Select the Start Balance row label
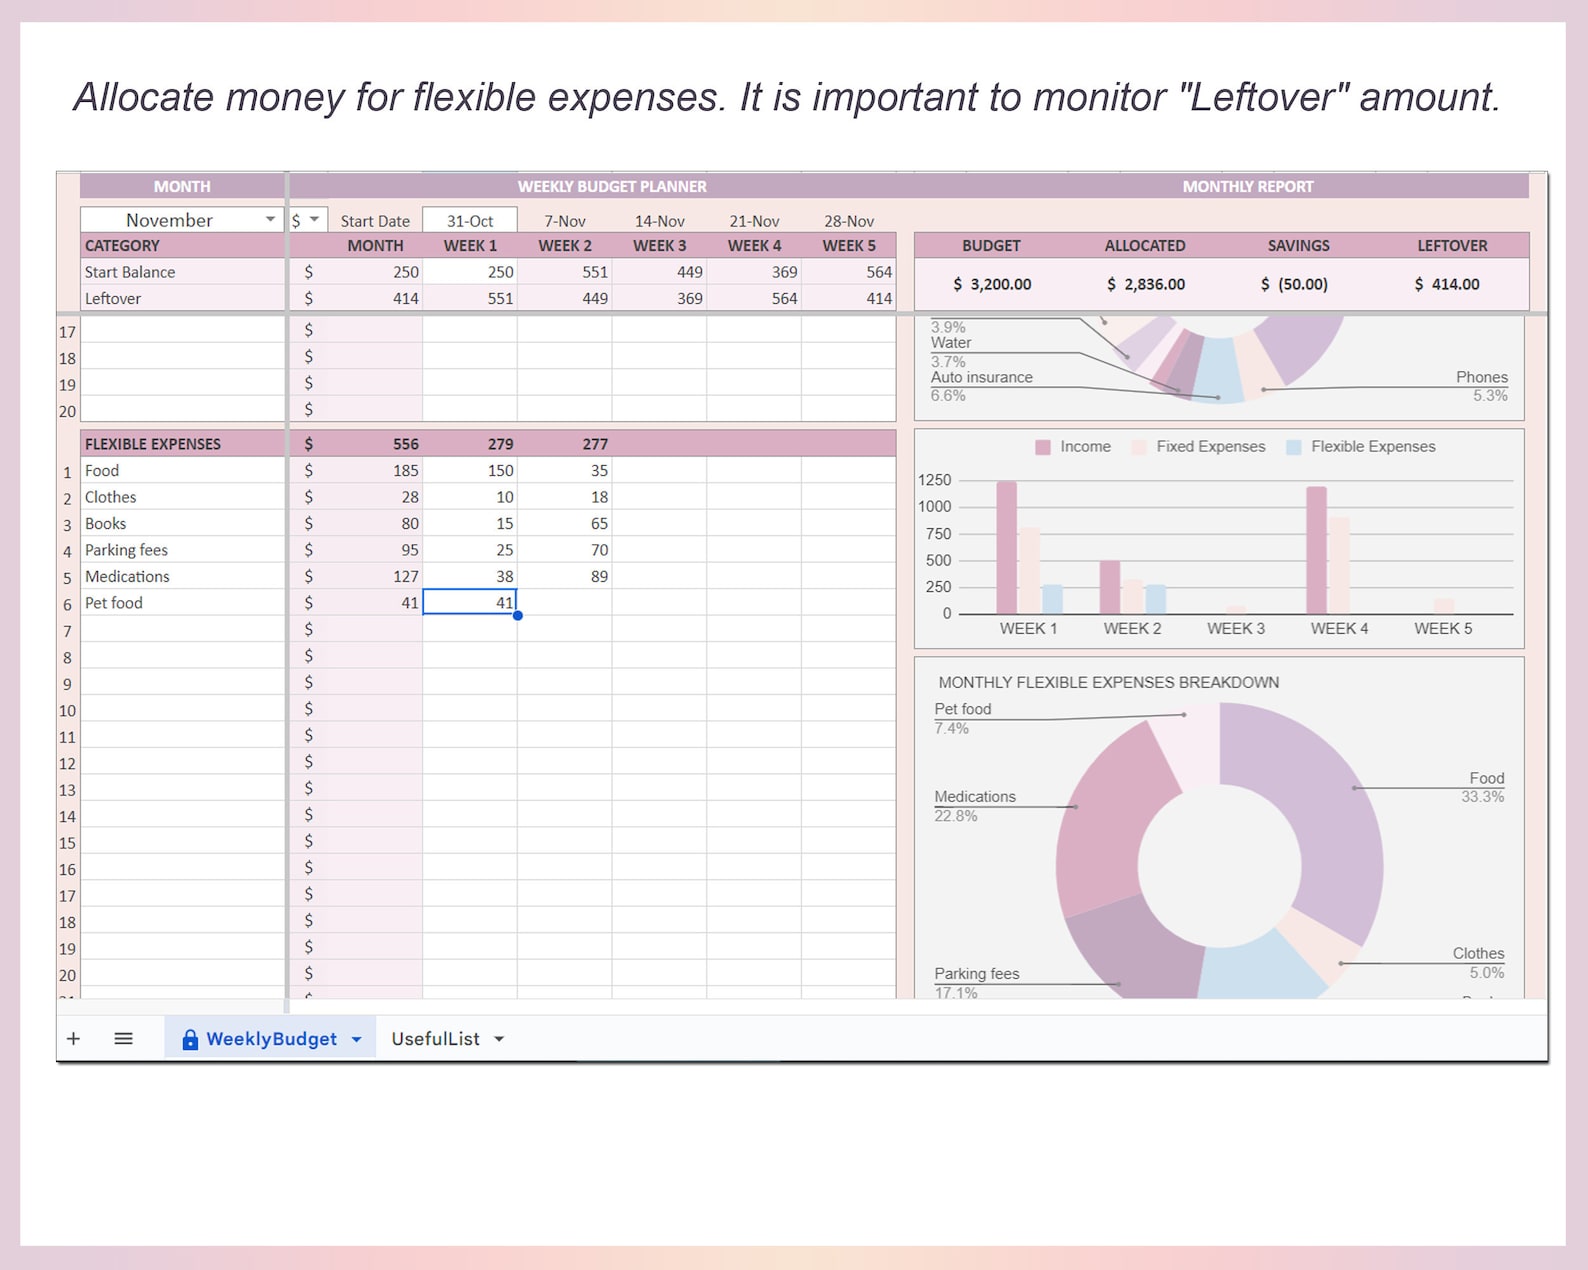The height and width of the screenshot is (1270, 1588). tap(182, 272)
